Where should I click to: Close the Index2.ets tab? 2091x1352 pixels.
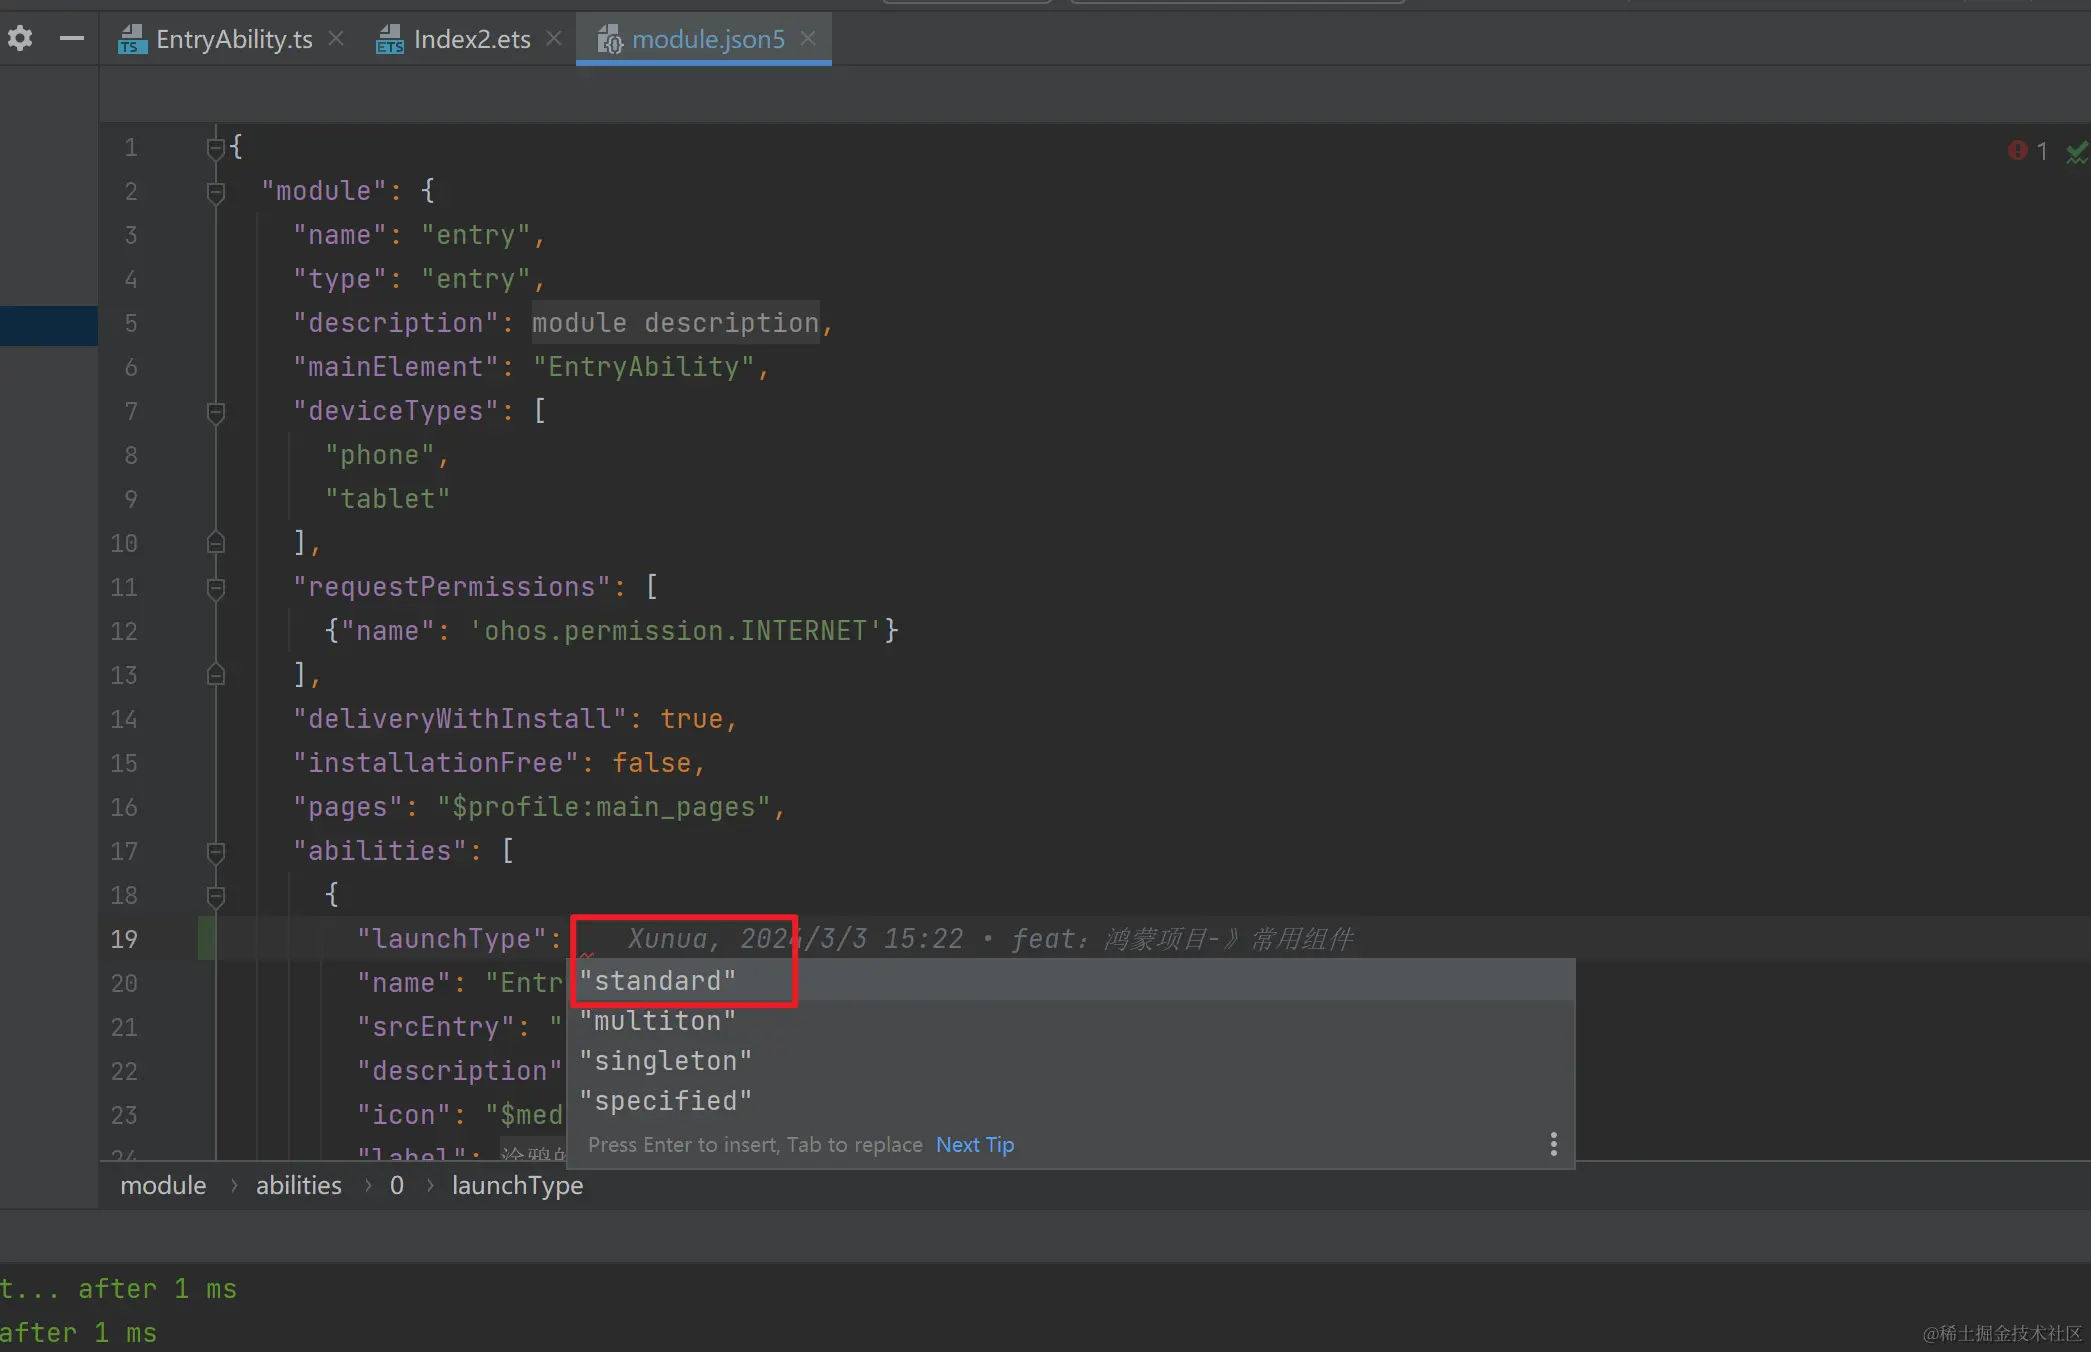click(554, 38)
